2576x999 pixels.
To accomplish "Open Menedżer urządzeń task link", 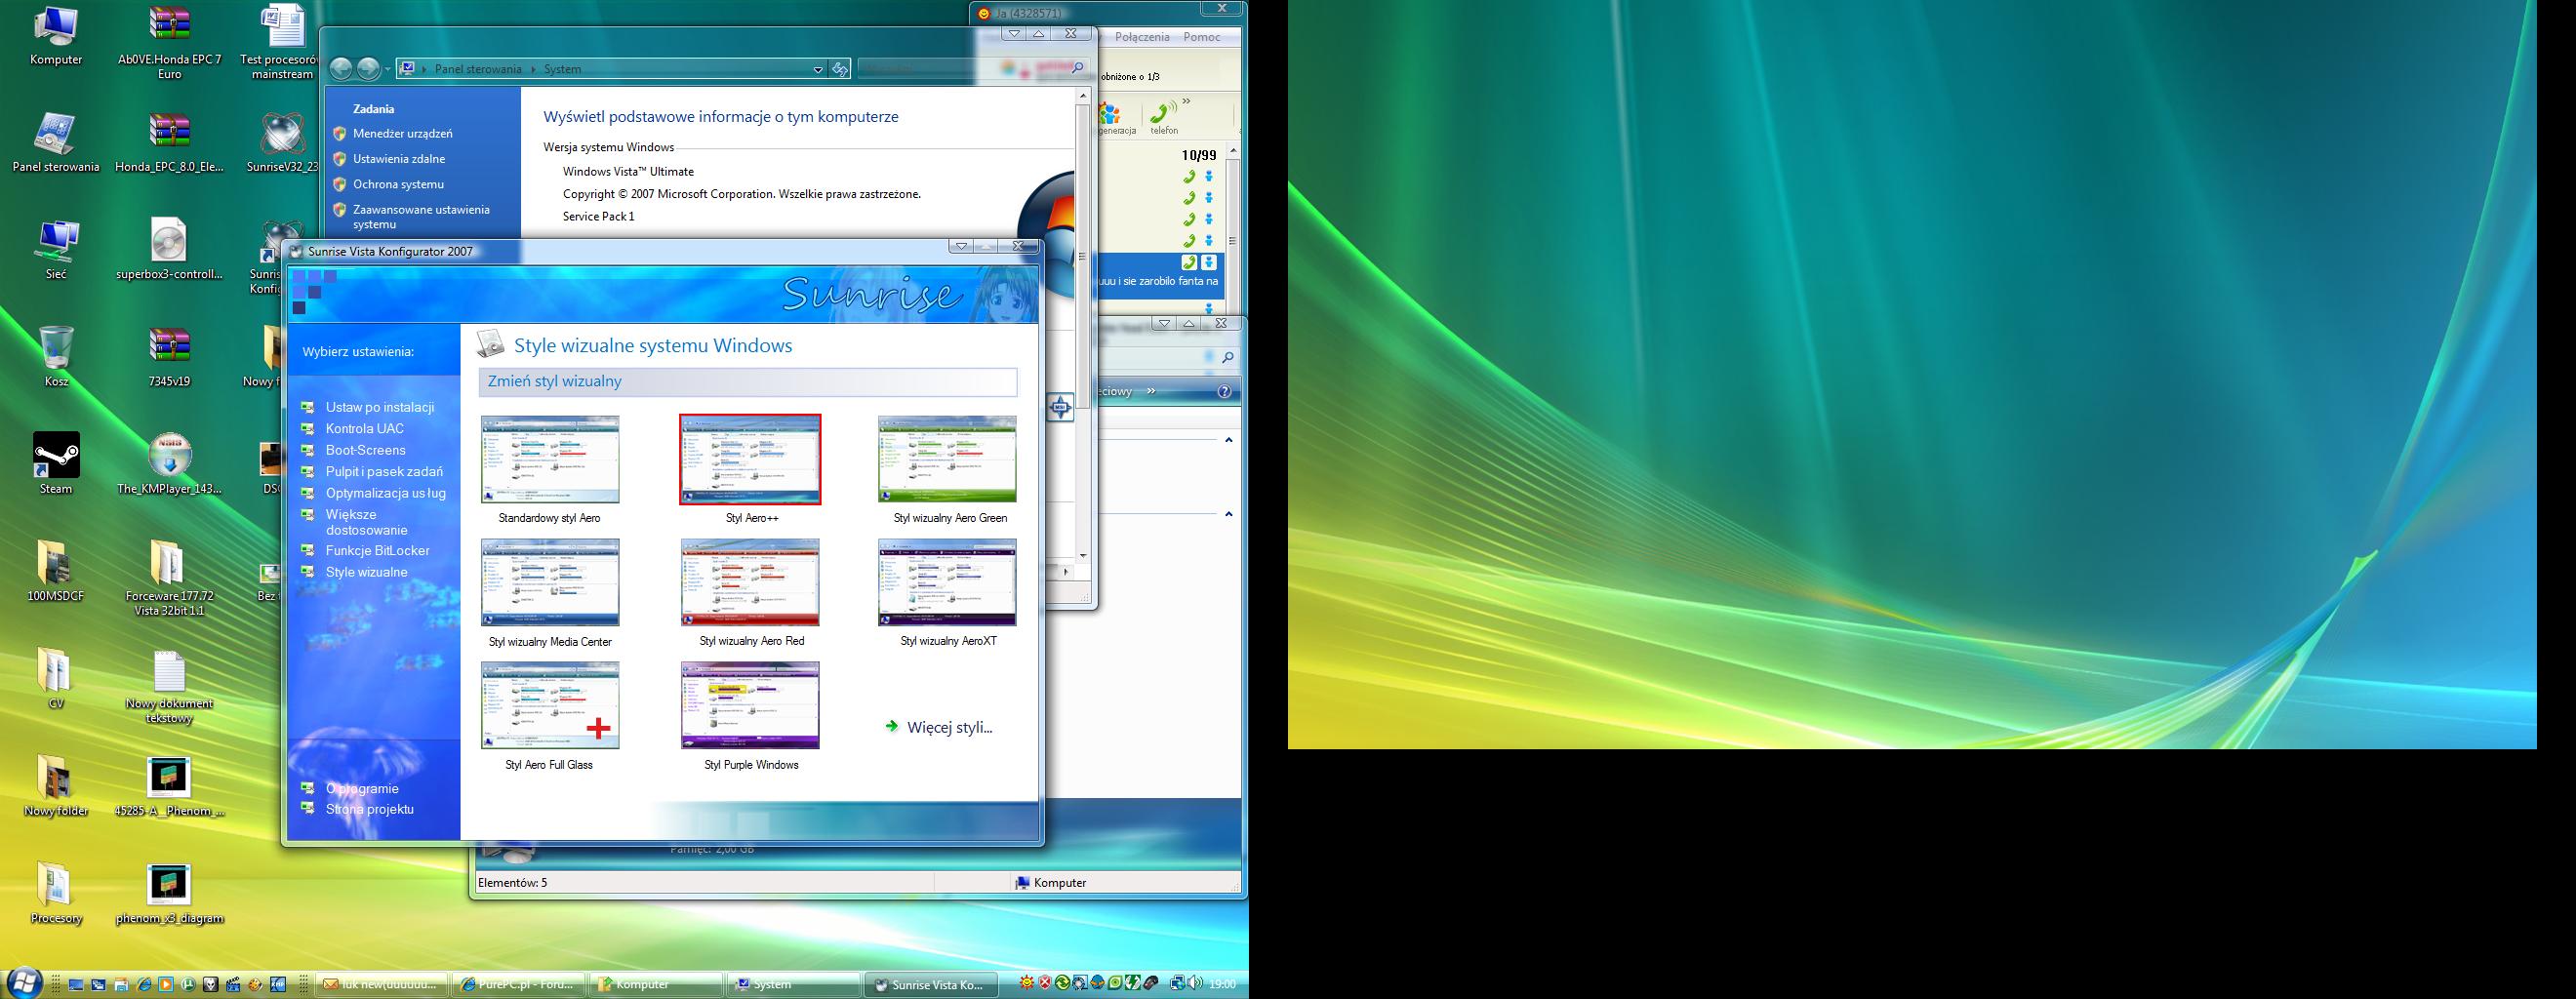I will [x=402, y=133].
